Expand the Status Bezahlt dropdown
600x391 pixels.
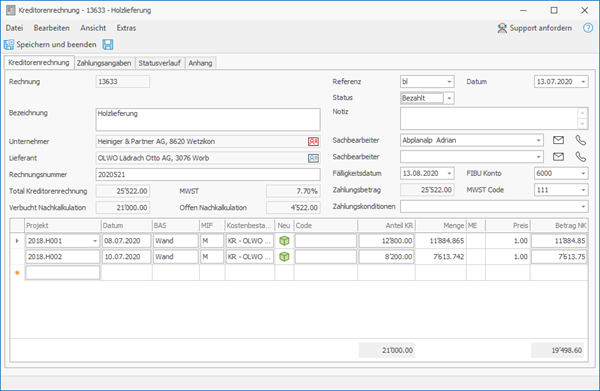click(x=449, y=98)
